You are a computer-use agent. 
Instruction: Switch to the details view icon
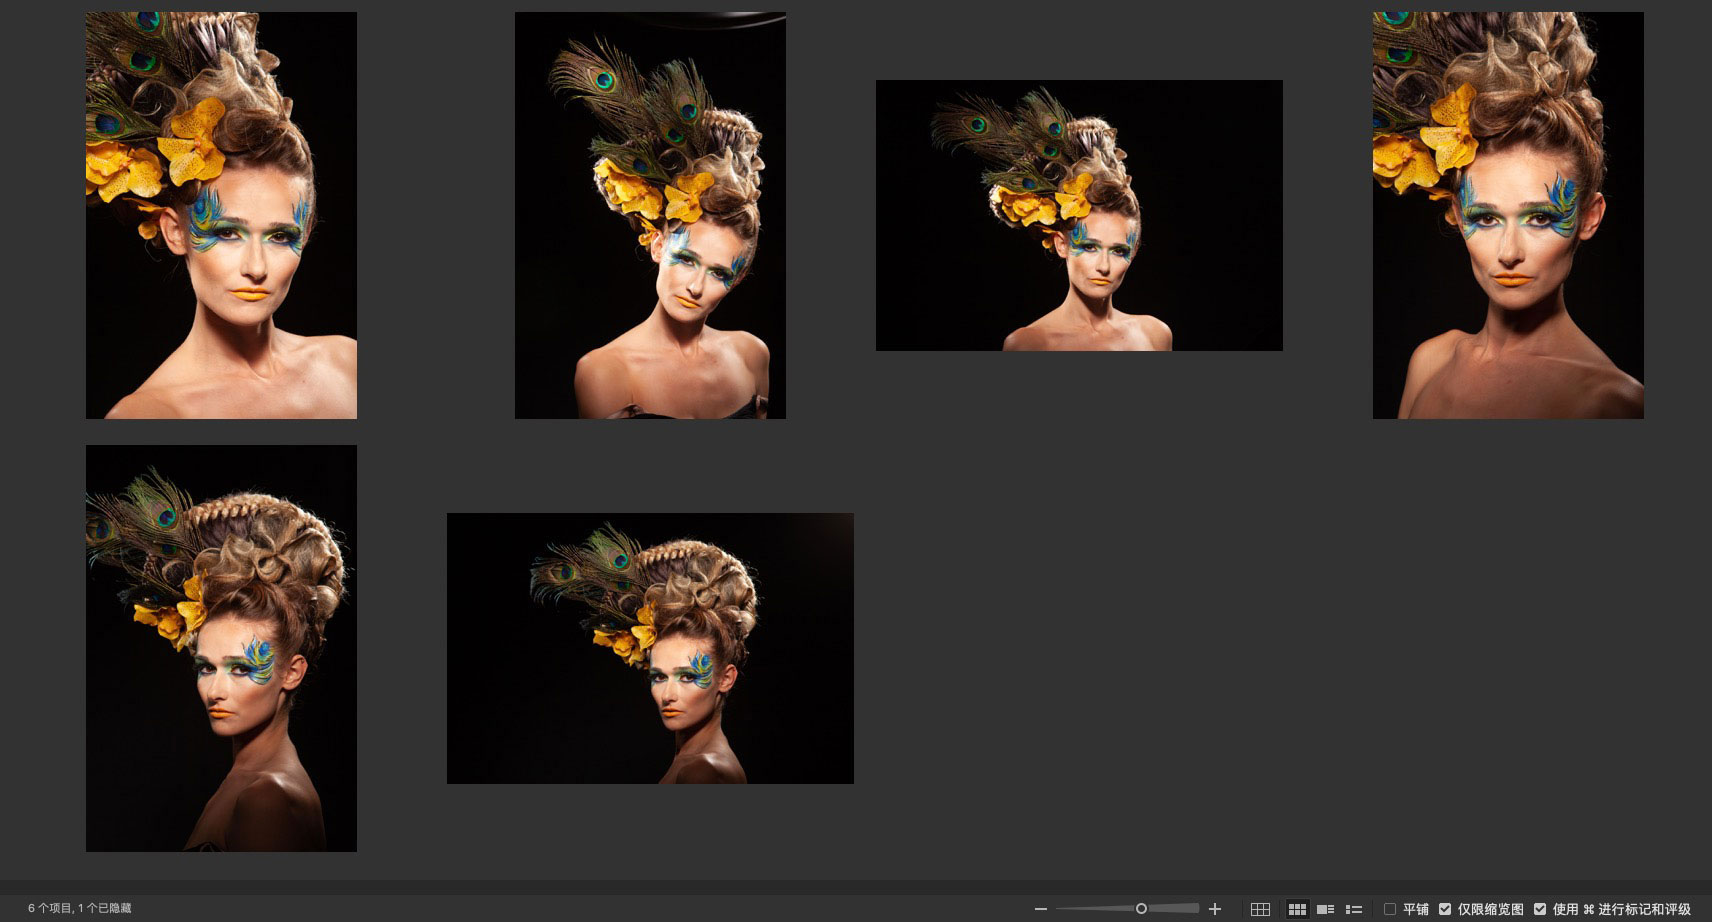1325,909
